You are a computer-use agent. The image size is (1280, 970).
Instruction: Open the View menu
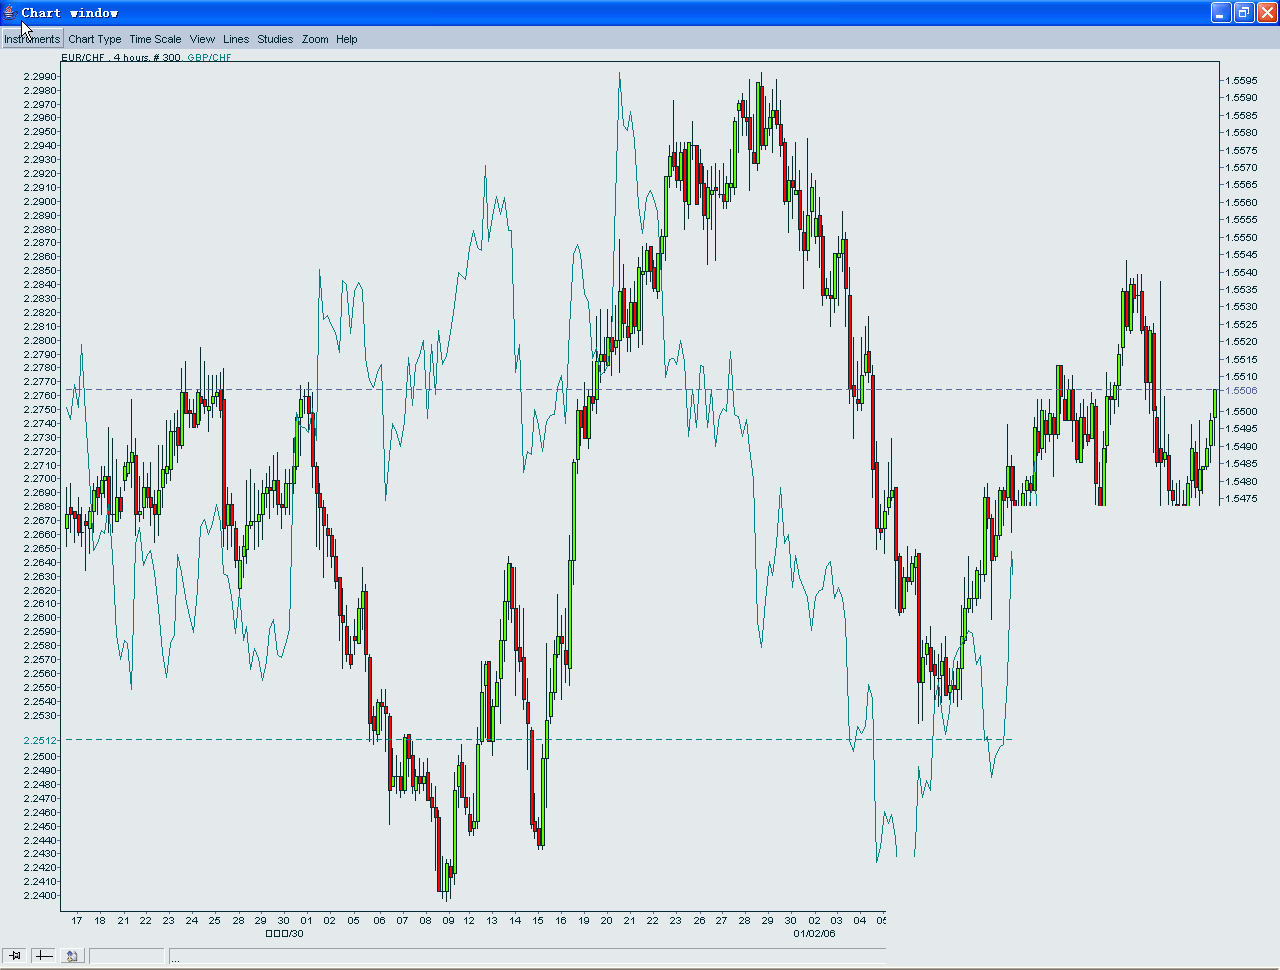(x=202, y=39)
